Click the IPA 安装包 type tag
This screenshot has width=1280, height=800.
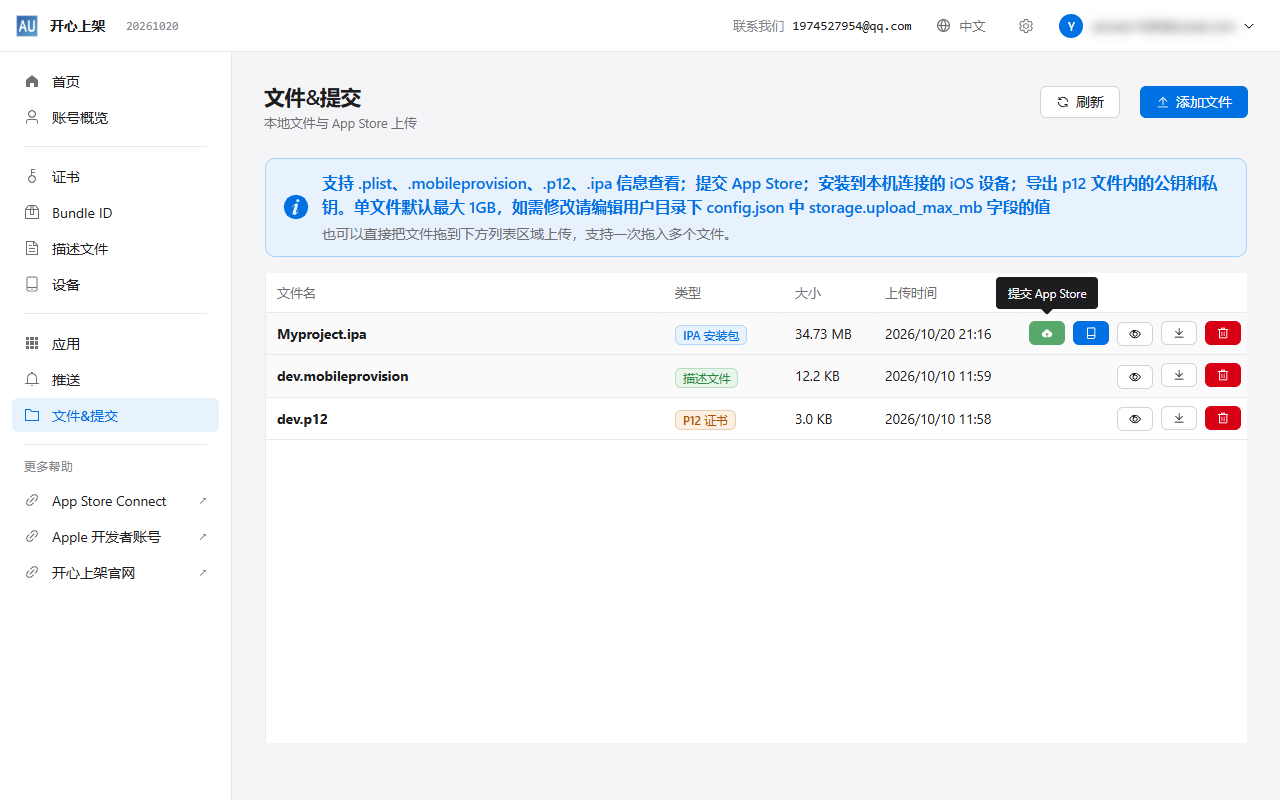pyautogui.click(x=711, y=335)
